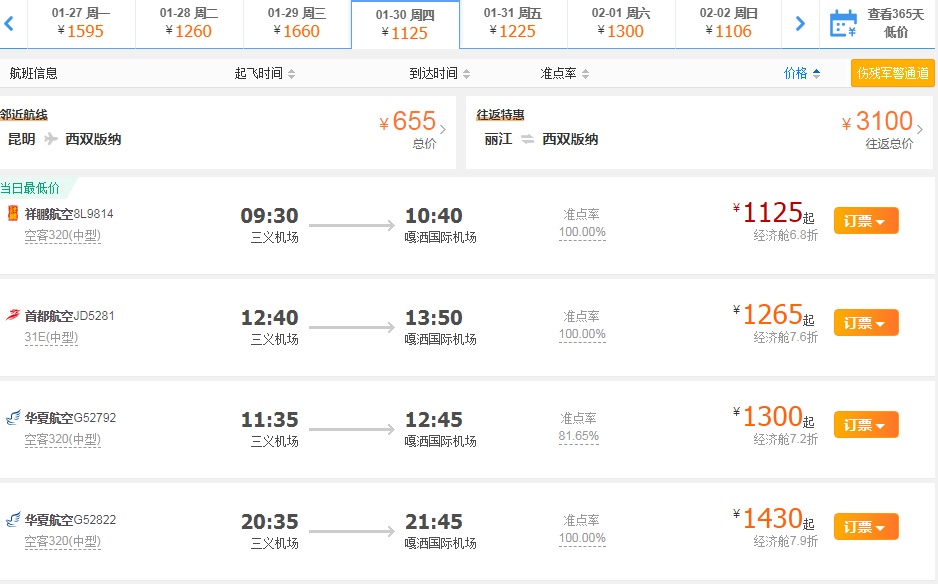Click the previous dates left arrow
Image resolution: width=938 pixels, height=584 pixels.
tap(9, 23)
